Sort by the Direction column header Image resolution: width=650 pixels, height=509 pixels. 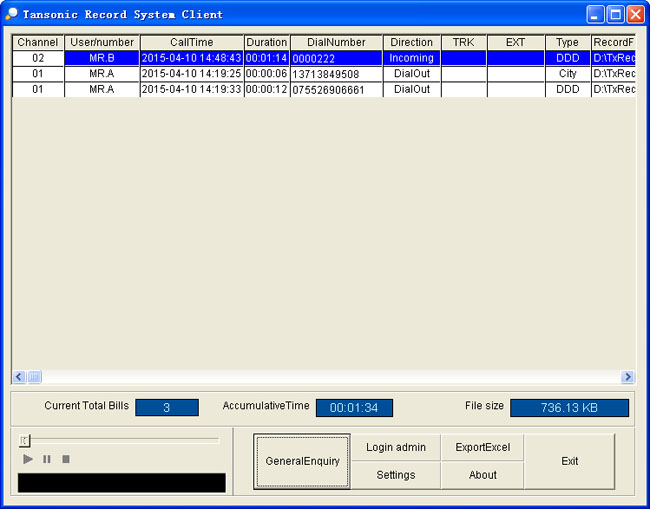pyautogui.click(x=412, y=43)
